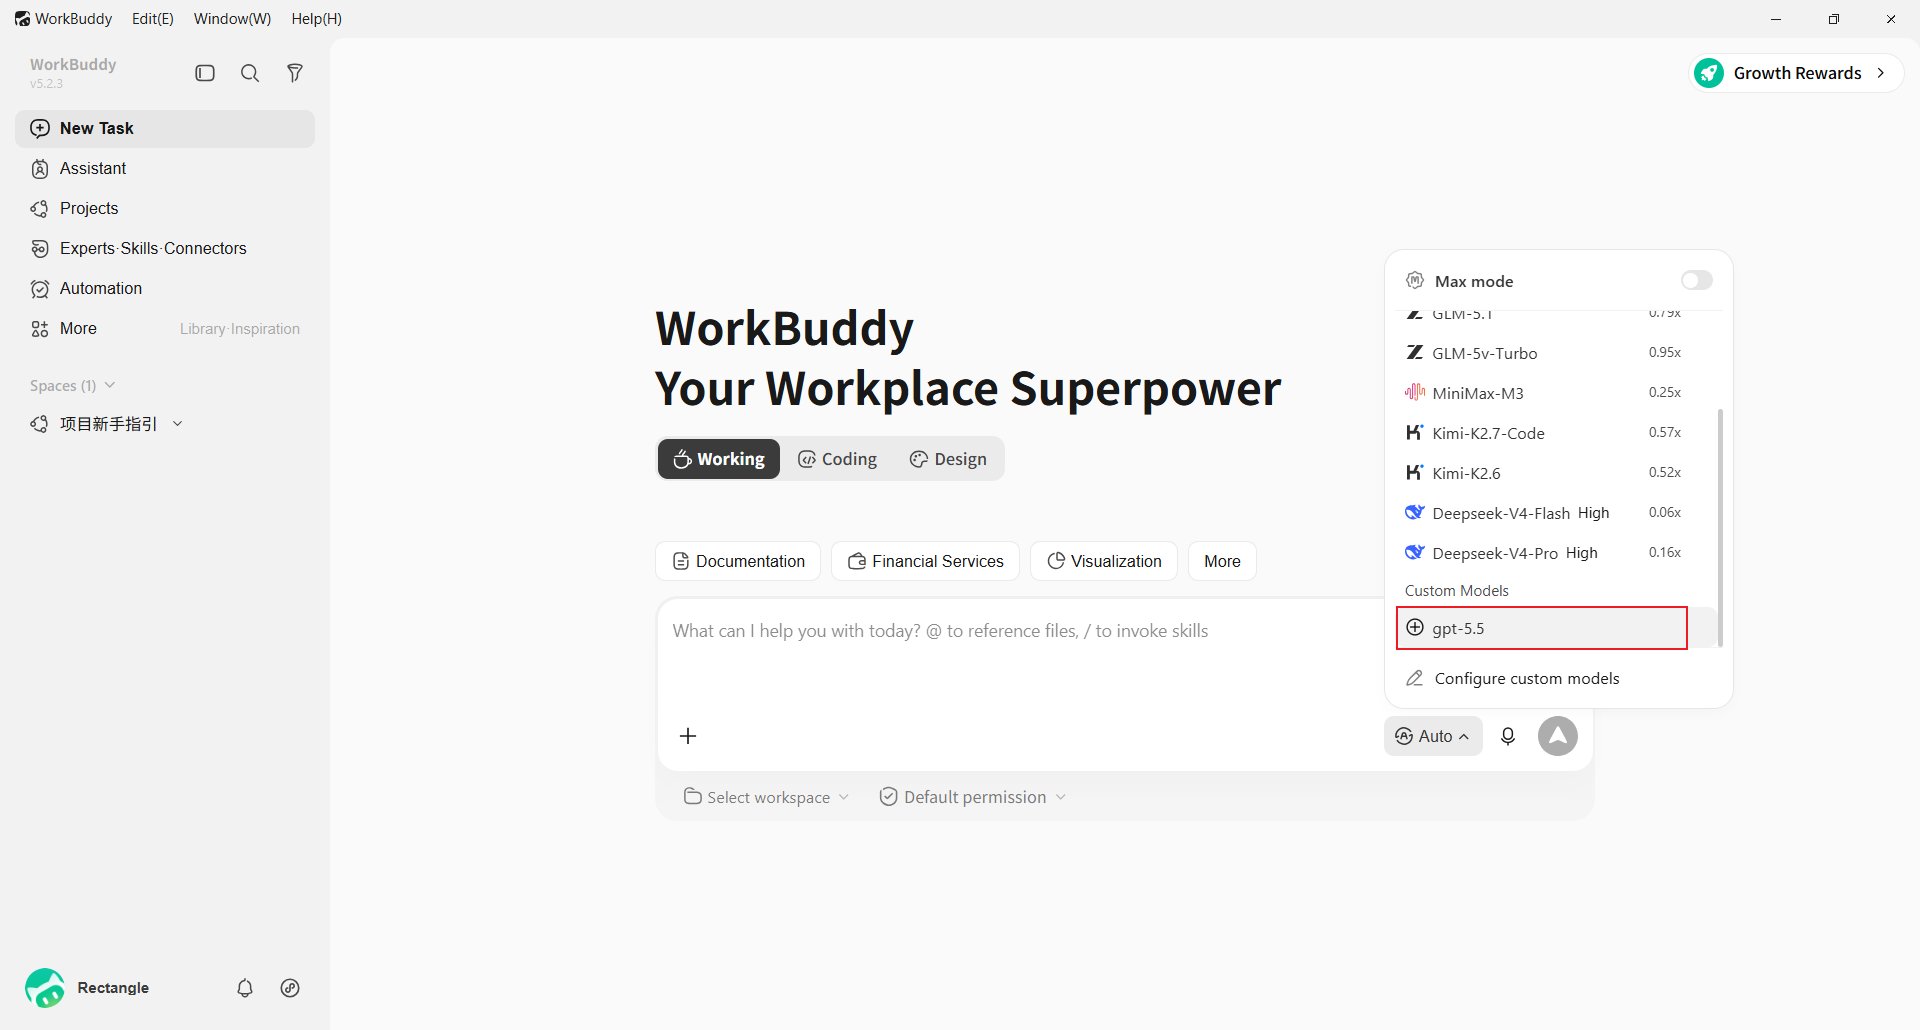Start a New Task

click(165, 128)
